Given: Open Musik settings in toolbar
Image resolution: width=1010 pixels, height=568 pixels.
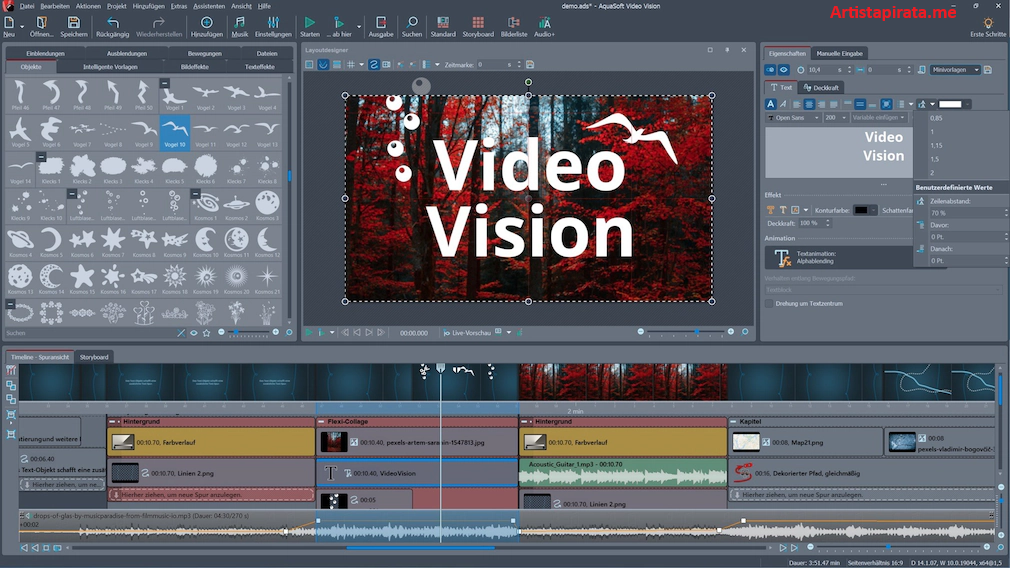Looking at the screenshot, I should click(240, 26).
